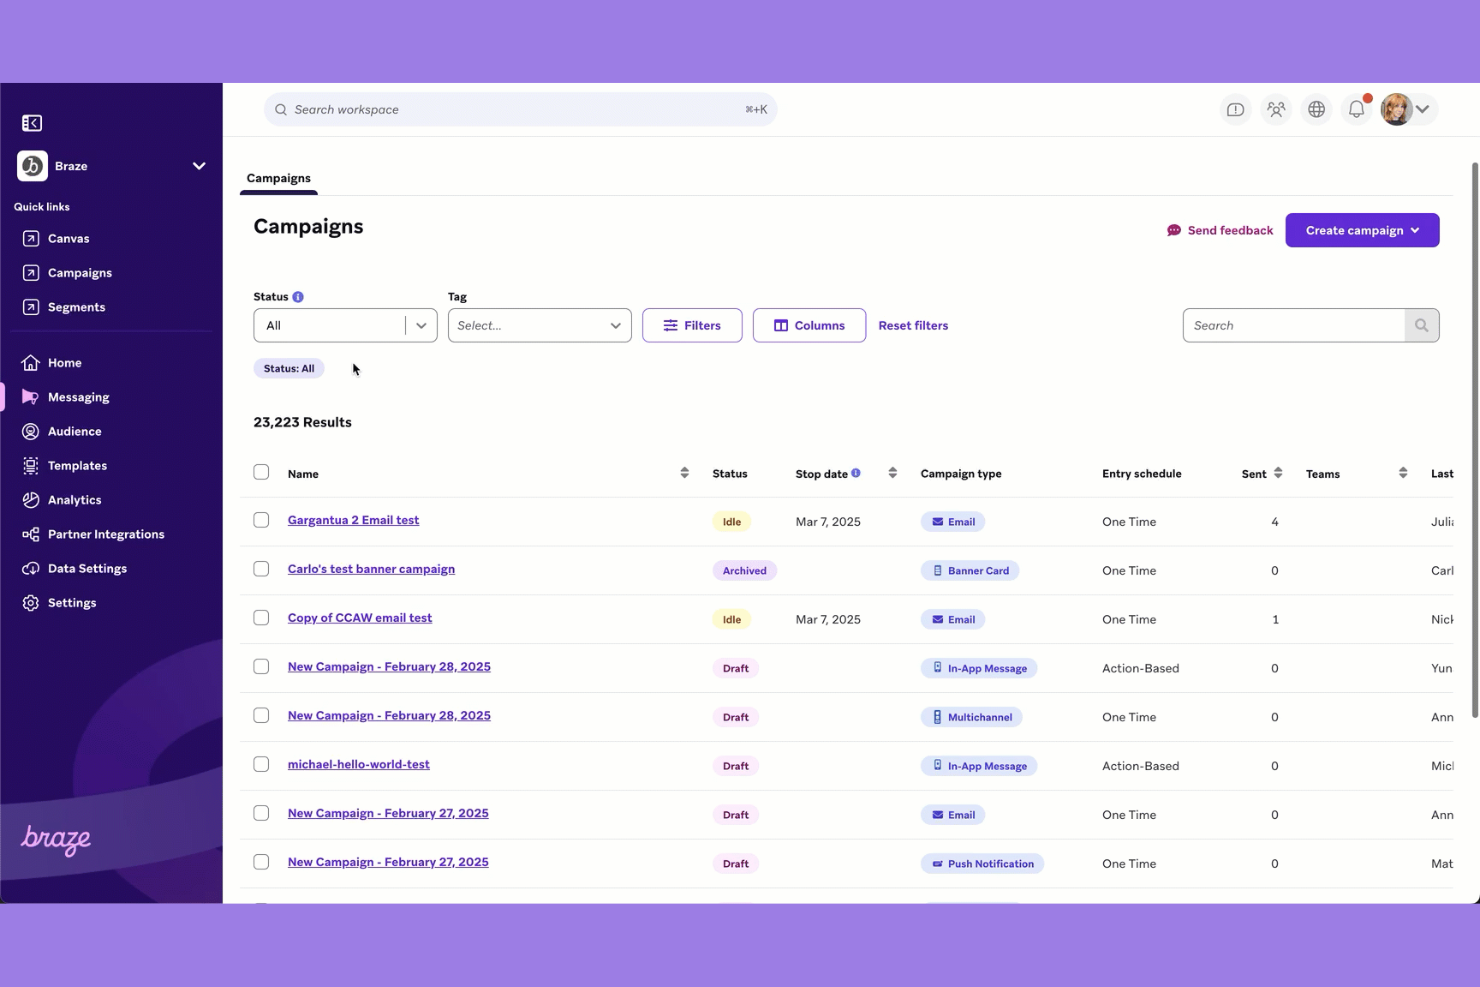Check the Gargantua 2 Email test row
This screenshot has width=1480, height=987.
coord(261,520)
